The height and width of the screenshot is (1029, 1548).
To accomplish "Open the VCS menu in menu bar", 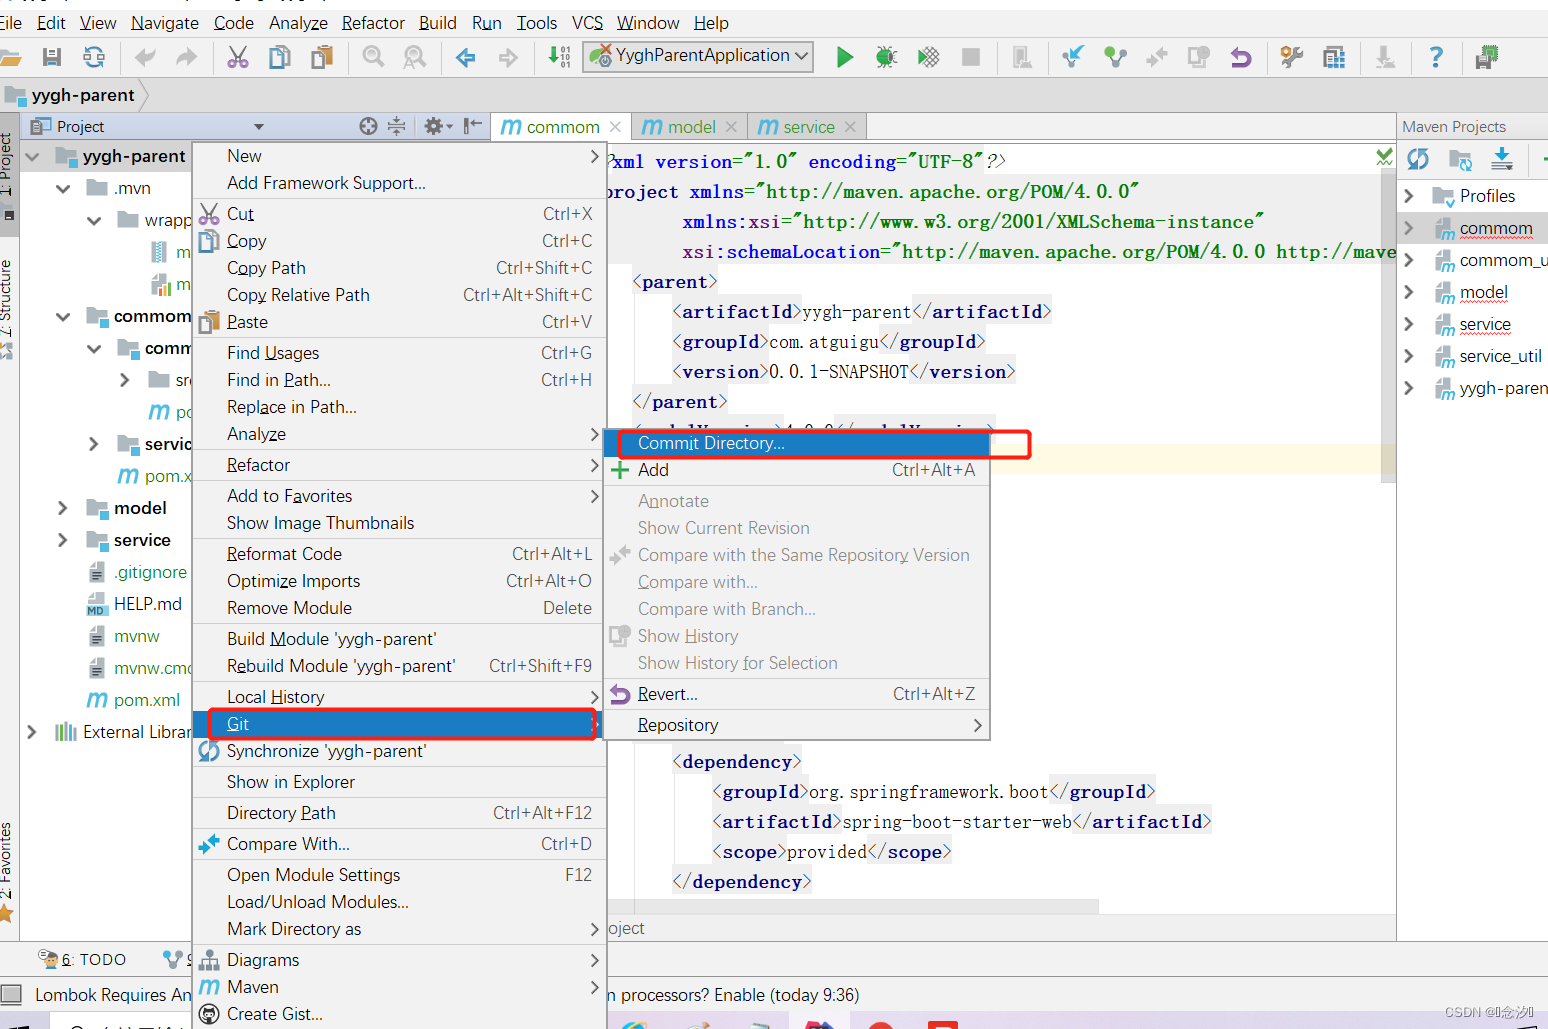I will [x=587, y=23].
